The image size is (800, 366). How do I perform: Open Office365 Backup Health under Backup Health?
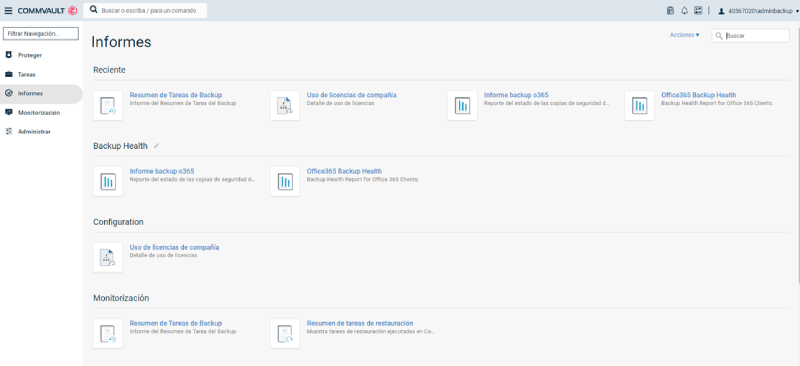pyautogui.click(x=344, y=171)
